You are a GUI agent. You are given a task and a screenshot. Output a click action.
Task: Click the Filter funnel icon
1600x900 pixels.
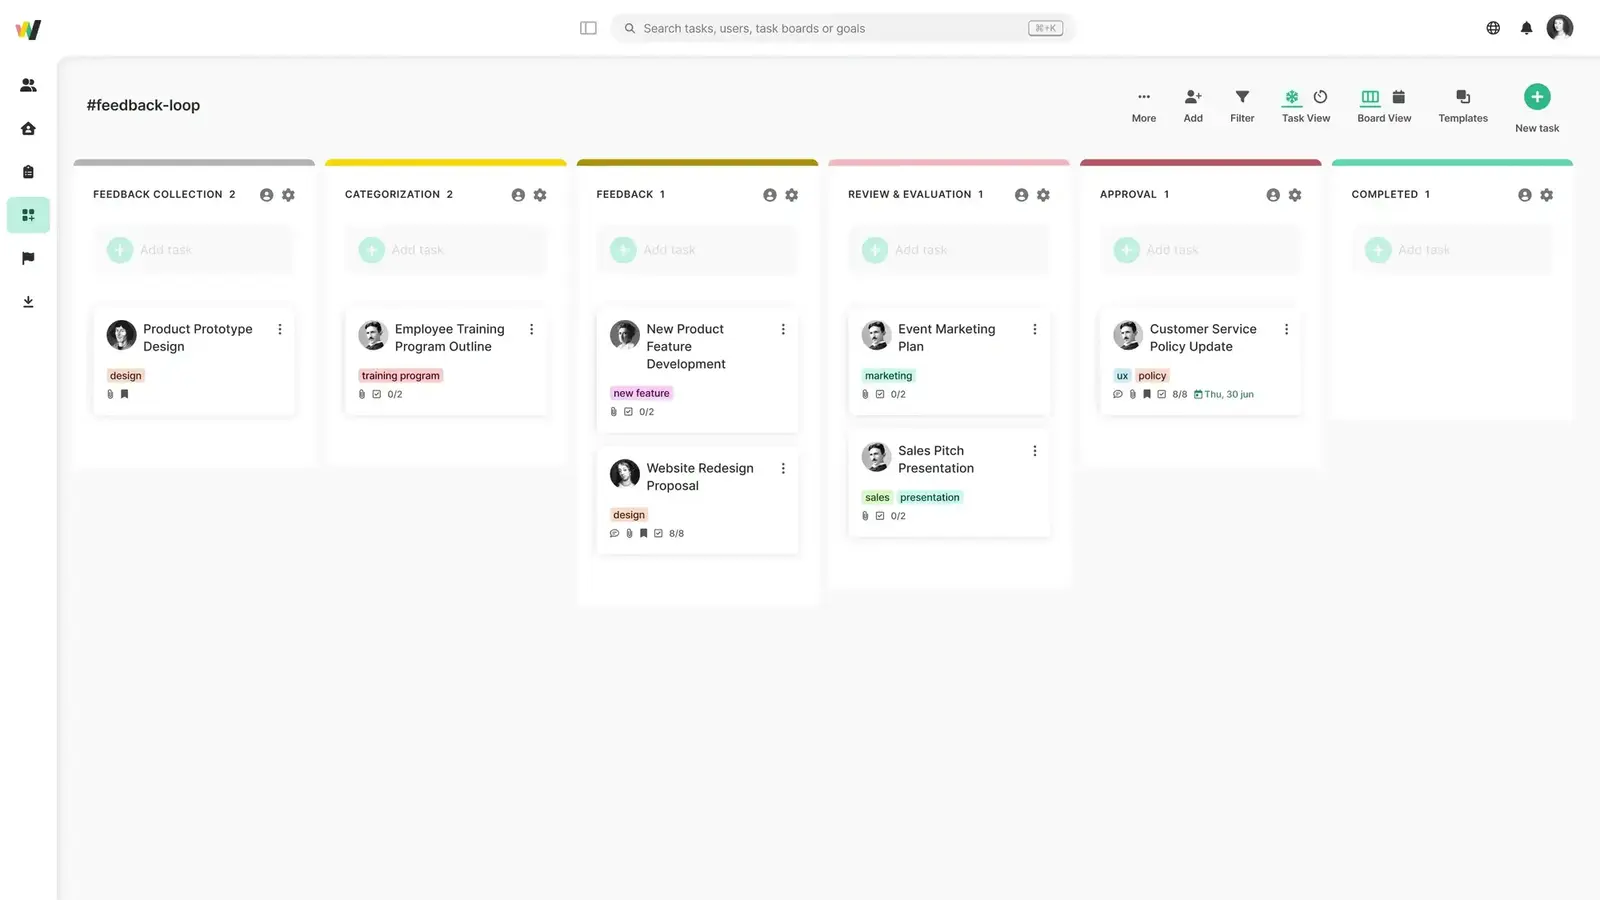point(1242,97)
